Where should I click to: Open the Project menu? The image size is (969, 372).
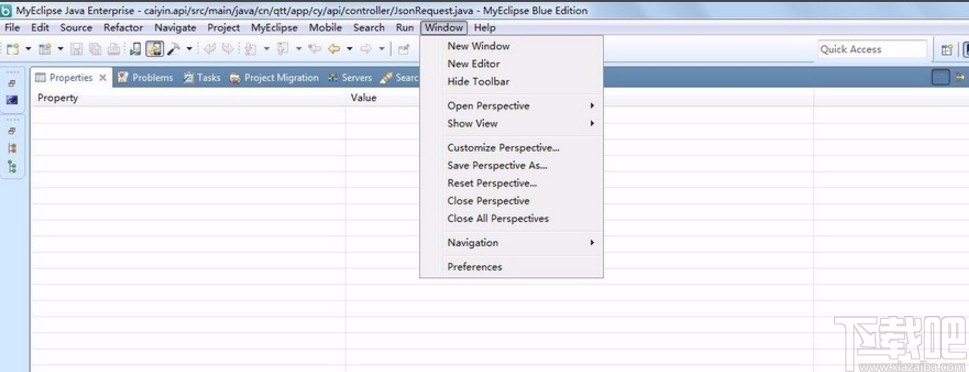[224, 27]
